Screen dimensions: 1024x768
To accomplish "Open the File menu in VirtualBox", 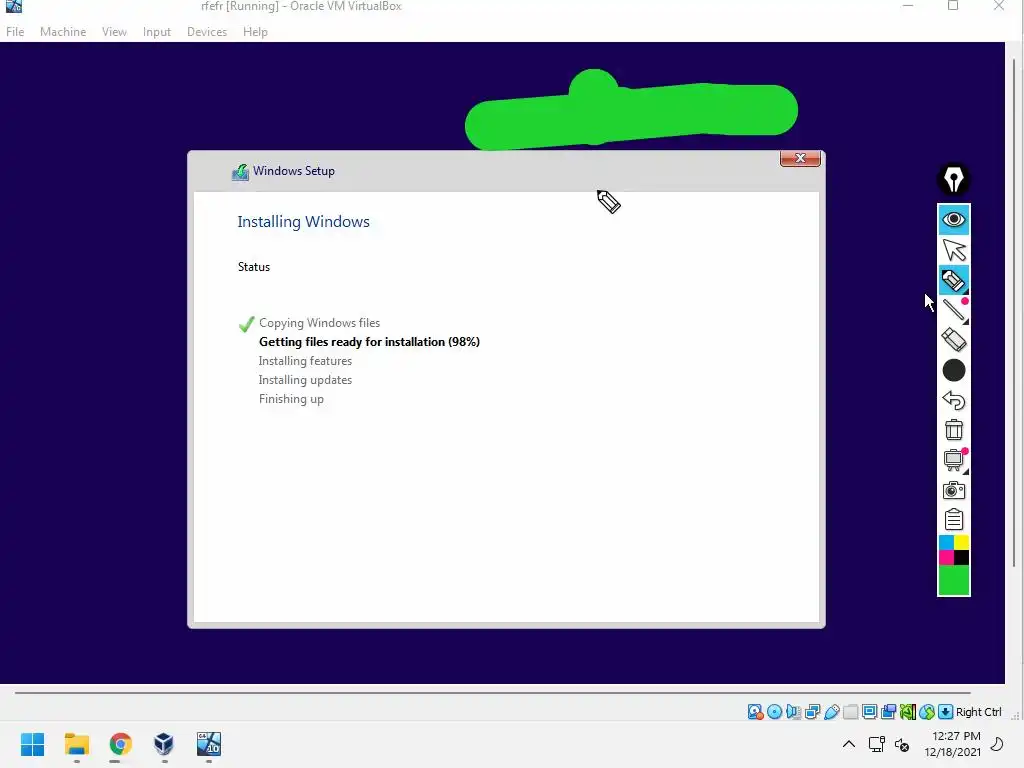I will (15, 31).
